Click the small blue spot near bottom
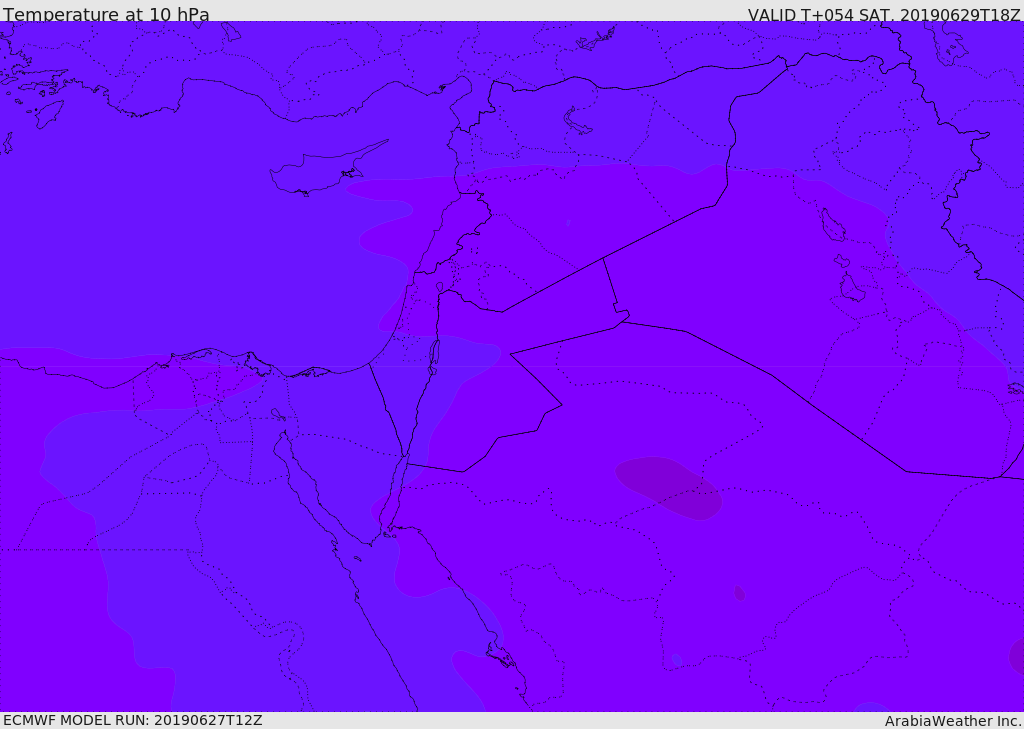This screenshot has height=729, width=1024. click(677, 660)
